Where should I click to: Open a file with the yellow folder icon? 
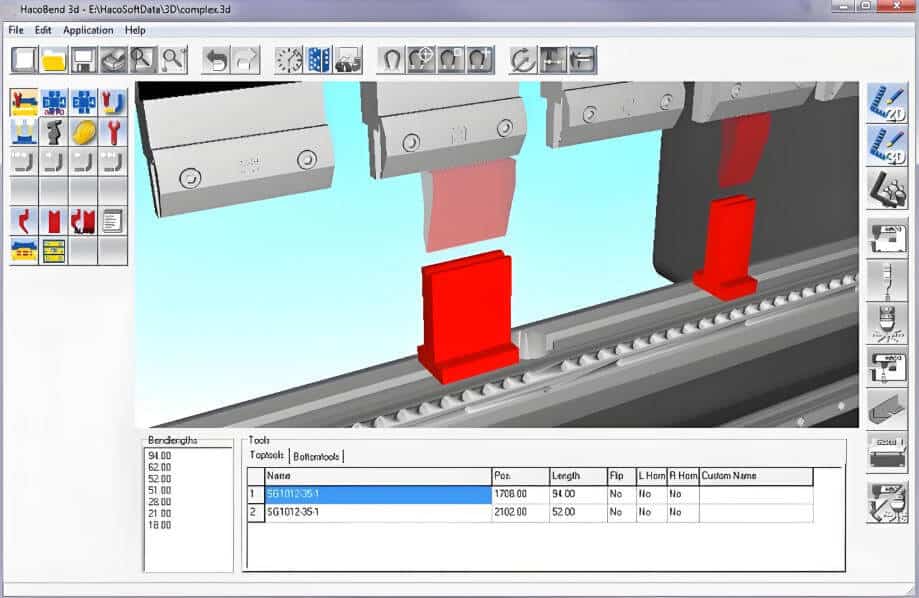(x=54, y=60)
